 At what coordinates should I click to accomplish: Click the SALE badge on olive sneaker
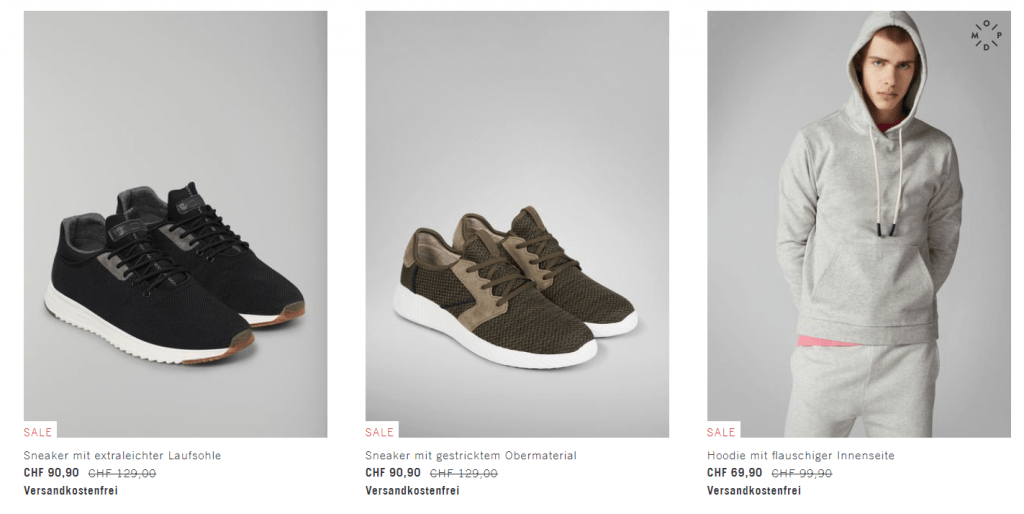[379, 432]
